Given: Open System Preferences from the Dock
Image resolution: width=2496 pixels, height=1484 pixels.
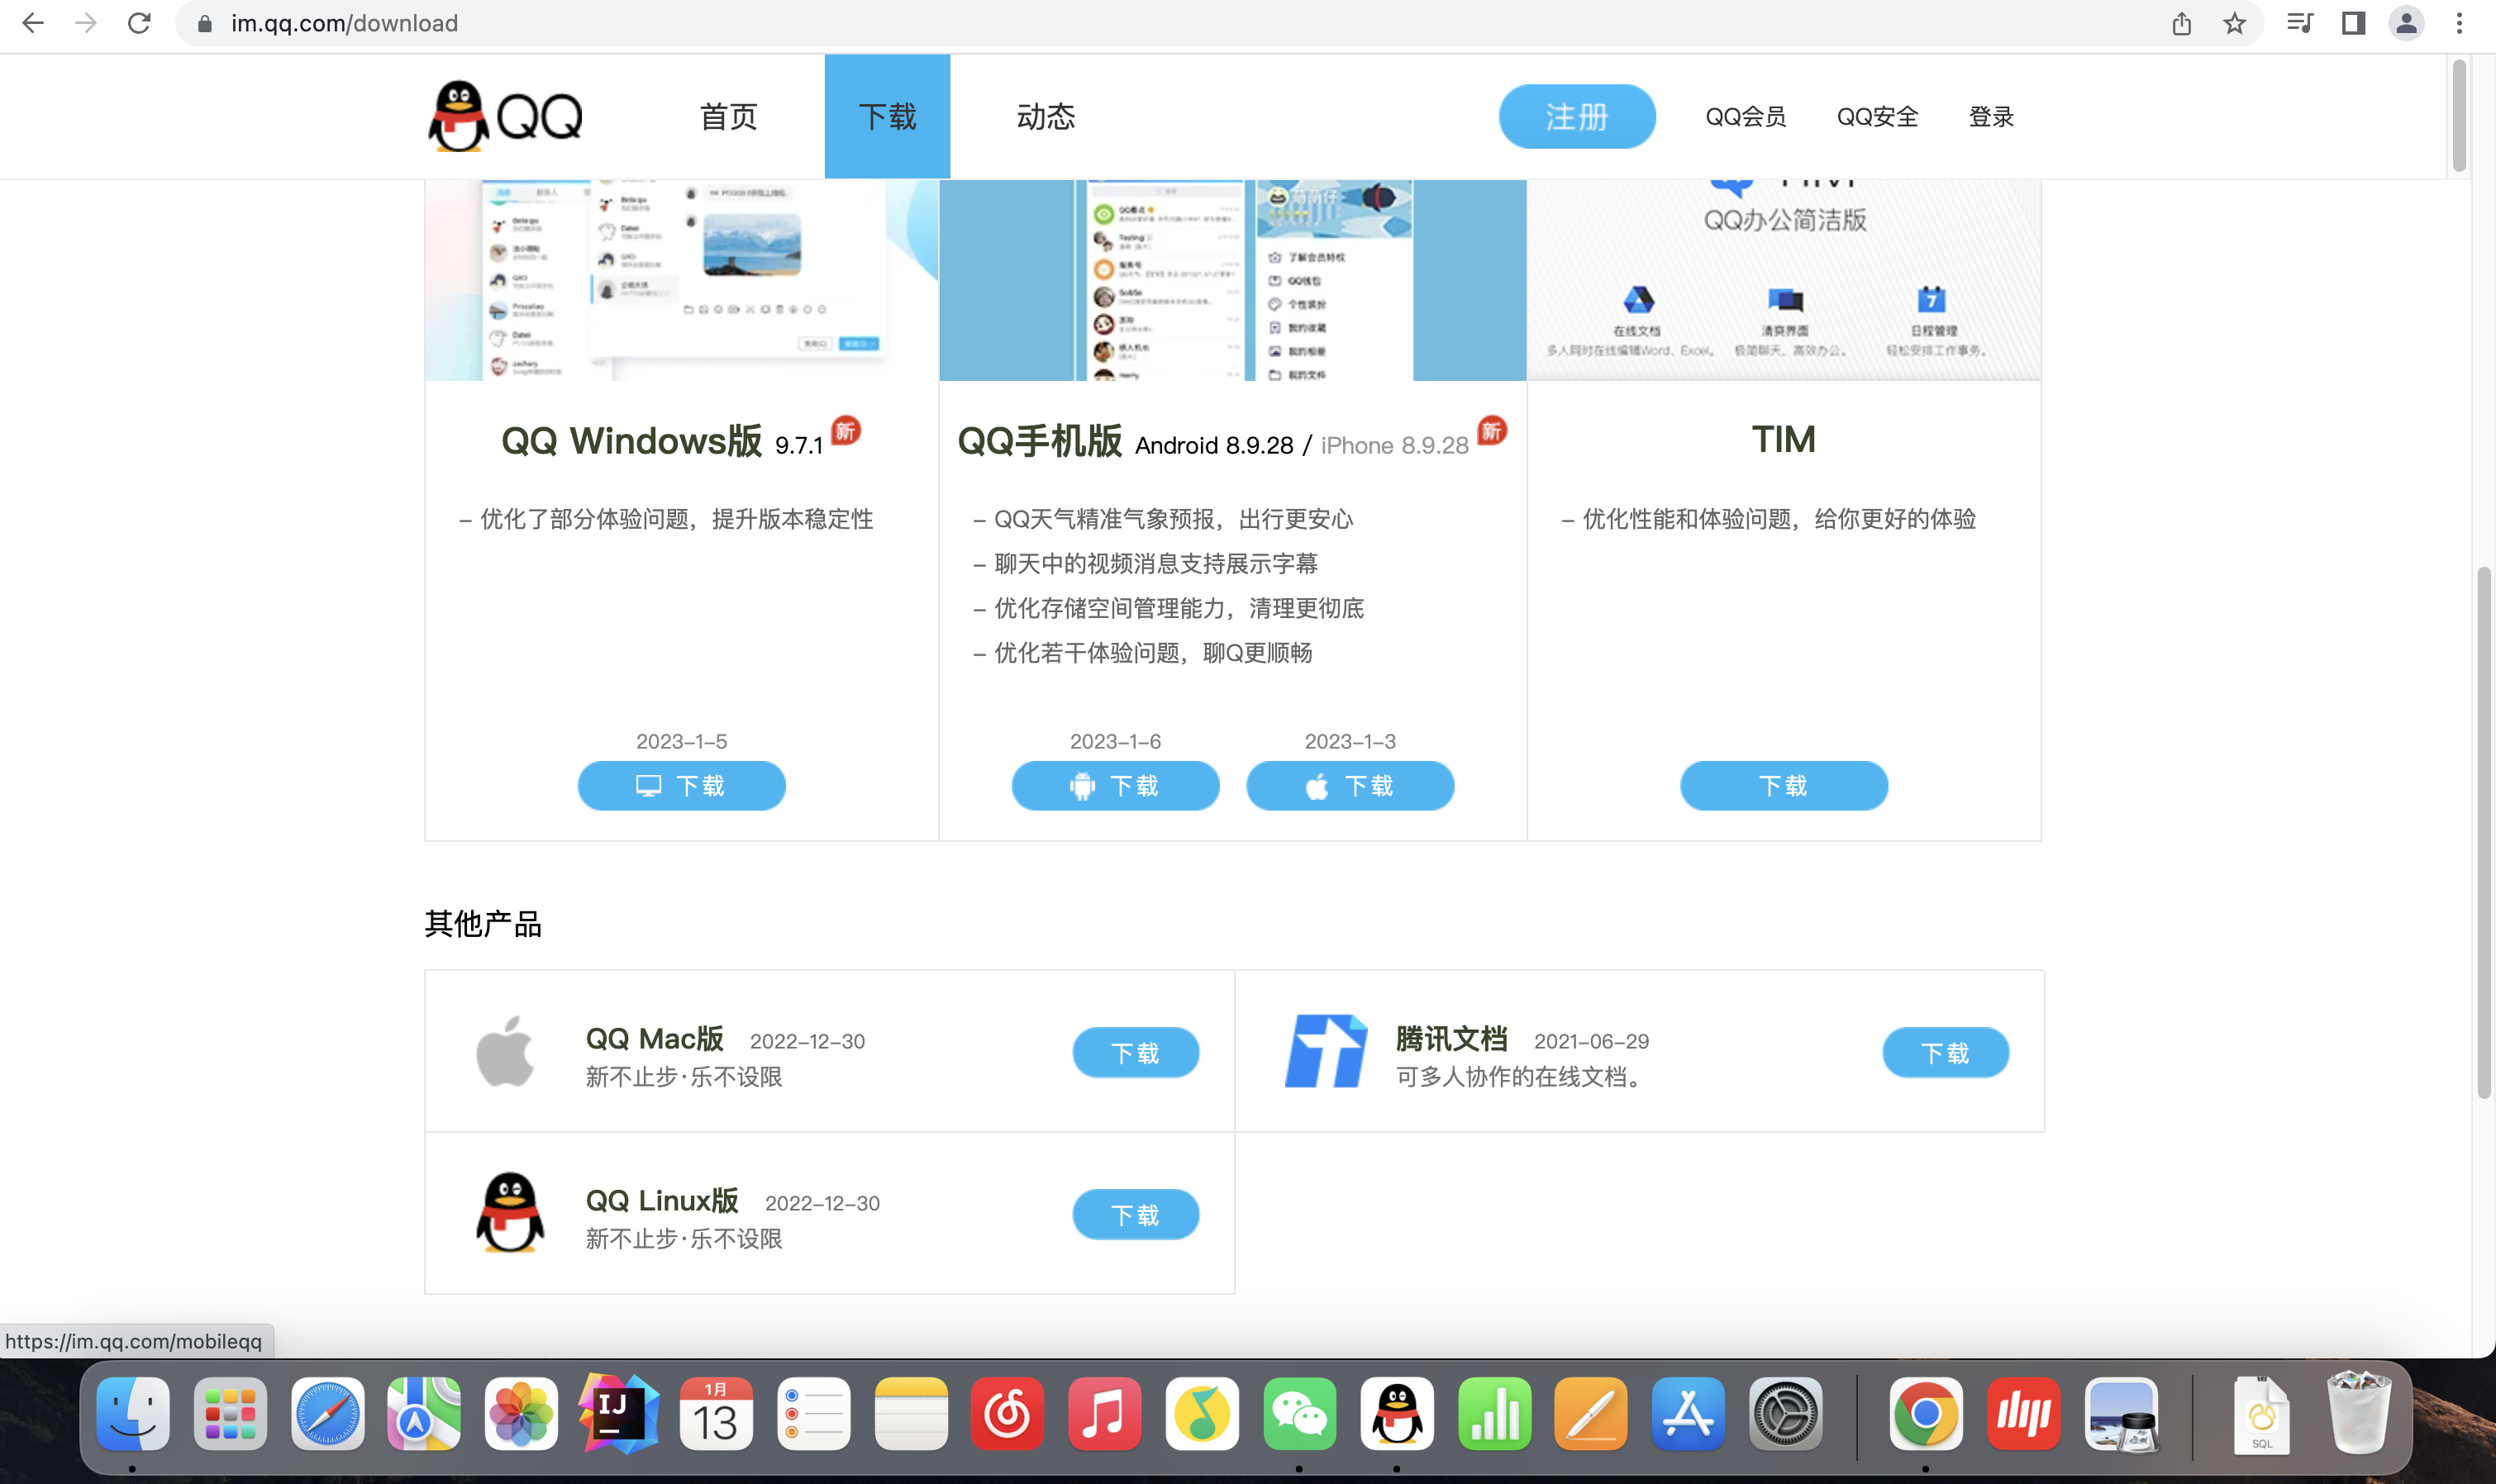Looking at the screenshot, I should (x=1785, y=1413).
